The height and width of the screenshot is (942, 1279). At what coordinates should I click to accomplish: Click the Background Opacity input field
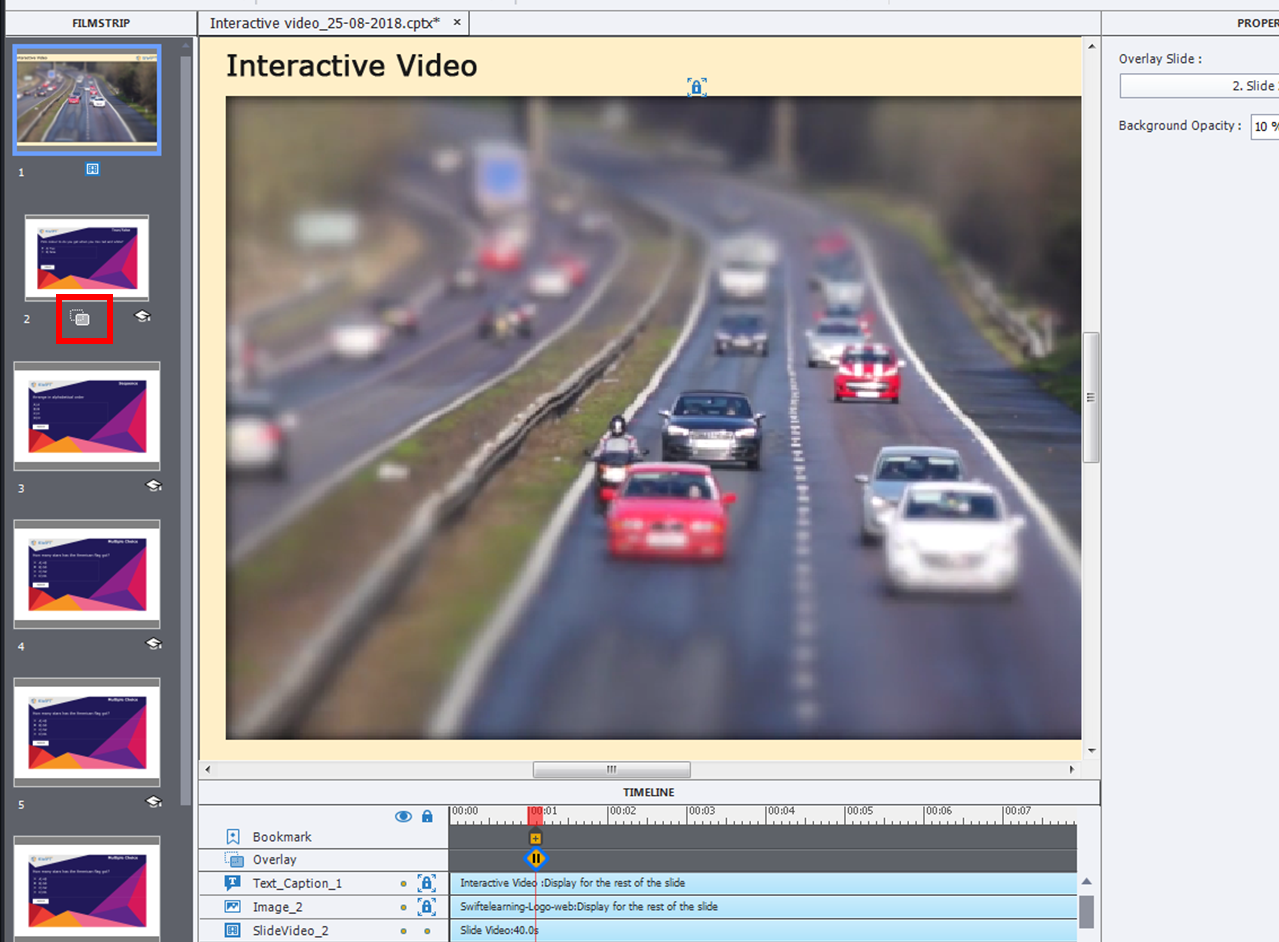(1264, 126)
